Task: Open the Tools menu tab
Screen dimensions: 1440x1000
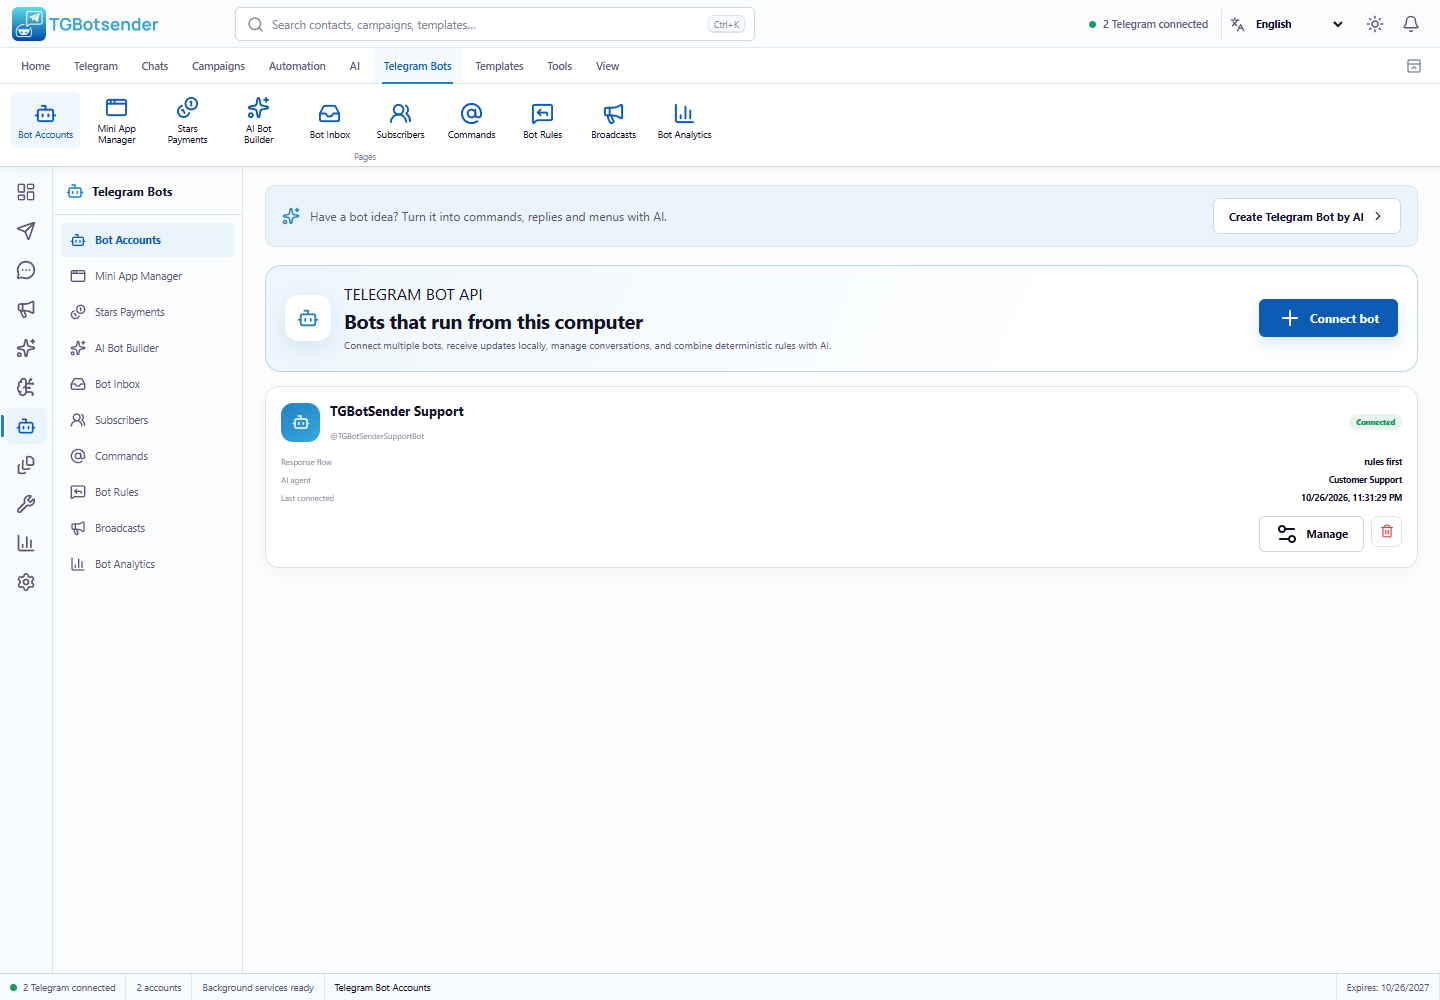Action: click(559, 66)
